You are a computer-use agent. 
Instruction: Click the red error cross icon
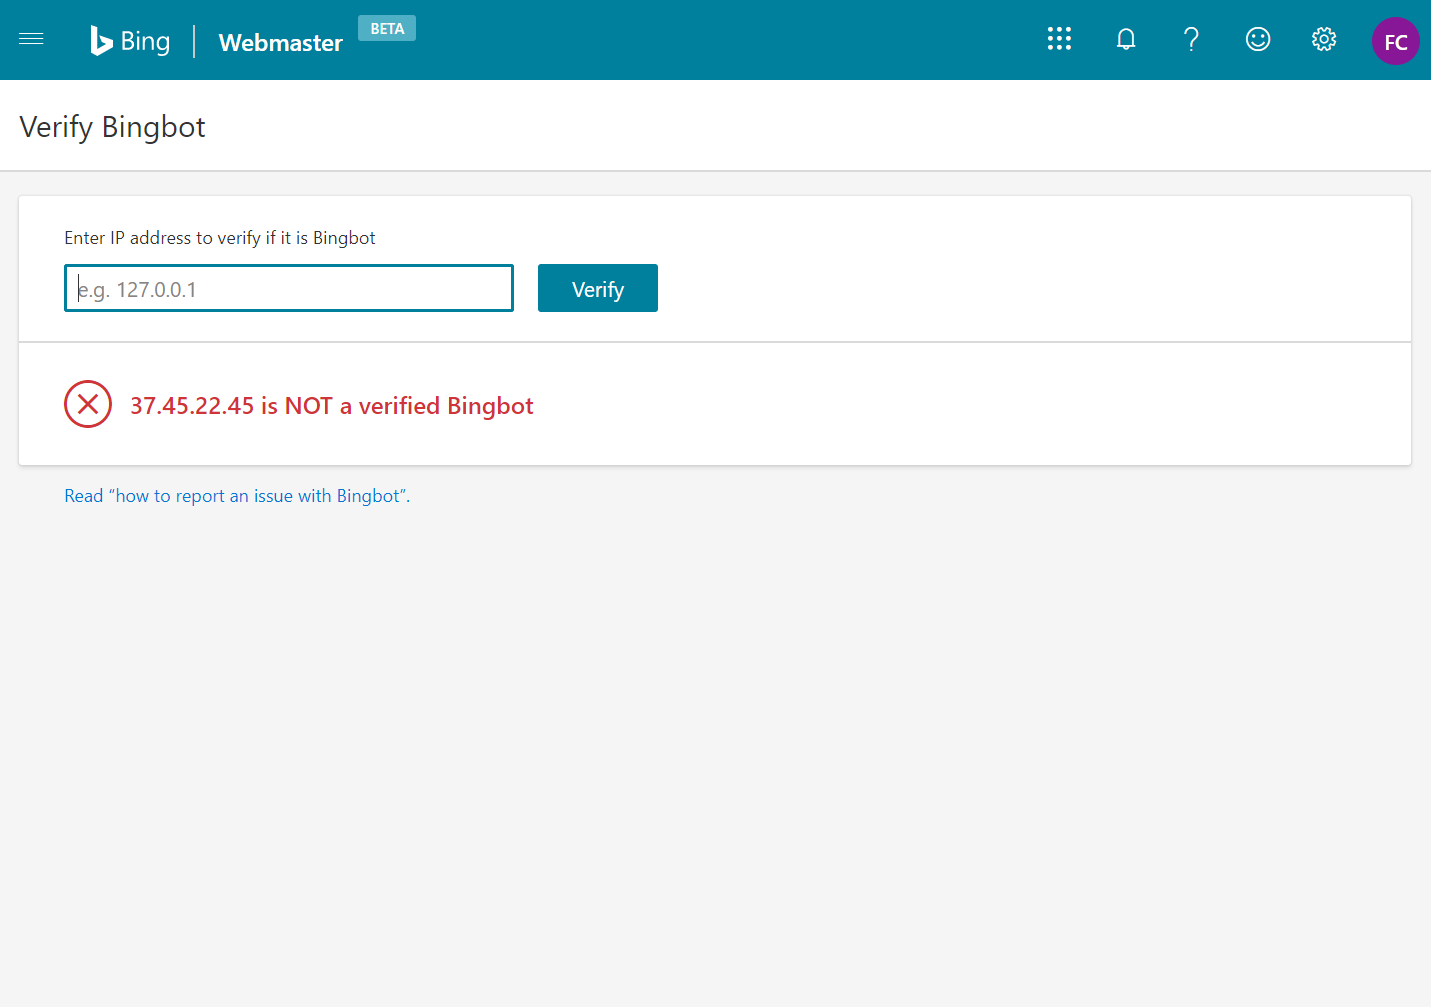pyautogui.click(x=88, y=404)
